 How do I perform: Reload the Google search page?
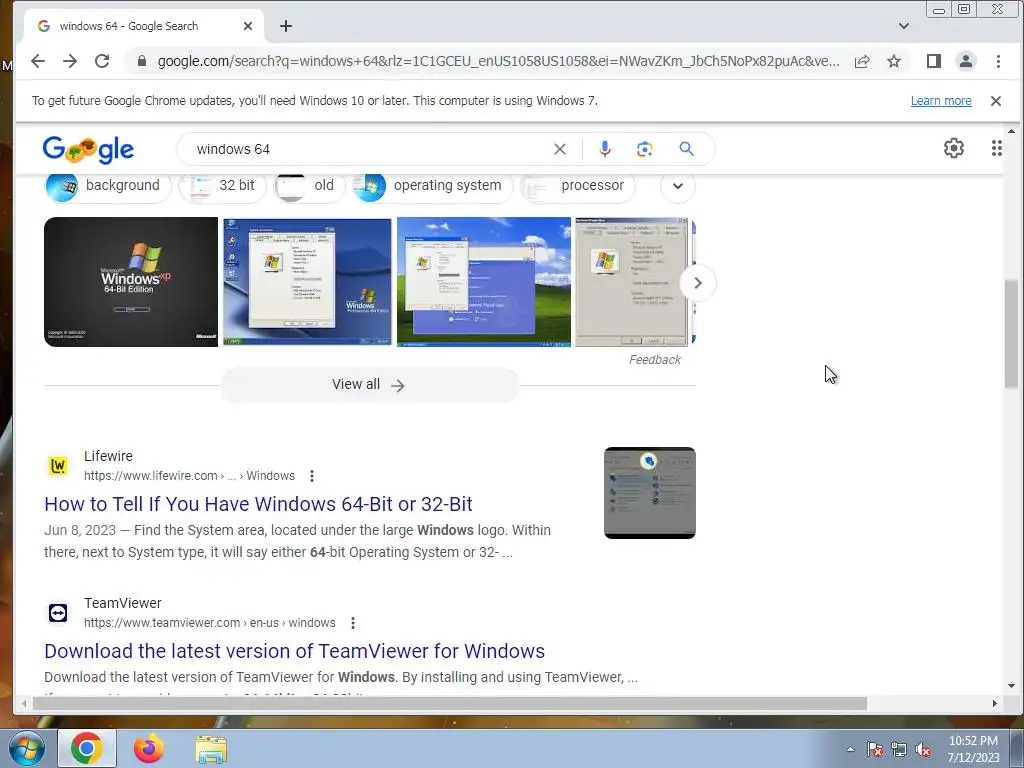point(102,61)
